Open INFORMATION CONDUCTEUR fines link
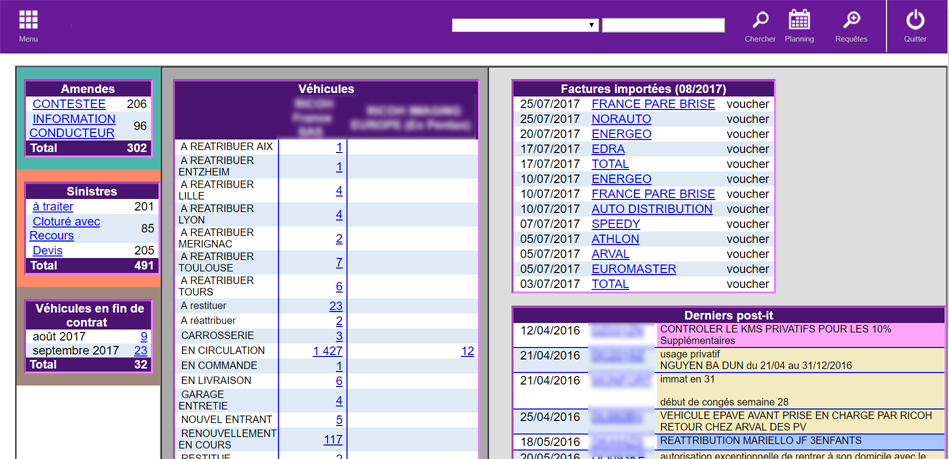The width and height of the screenshot is (949, 459). point(72,126)
